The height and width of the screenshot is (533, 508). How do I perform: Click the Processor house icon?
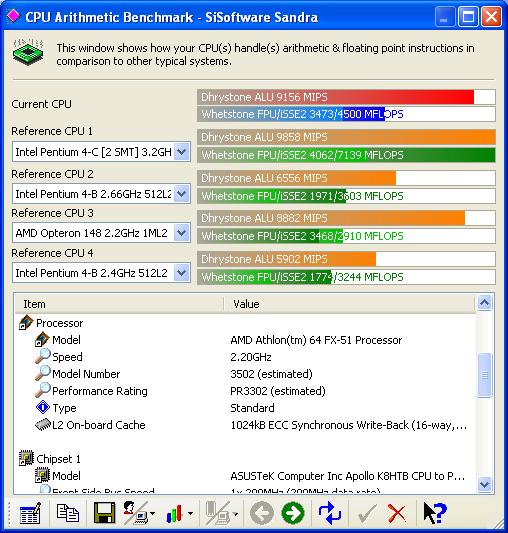(x=26, y=323)
